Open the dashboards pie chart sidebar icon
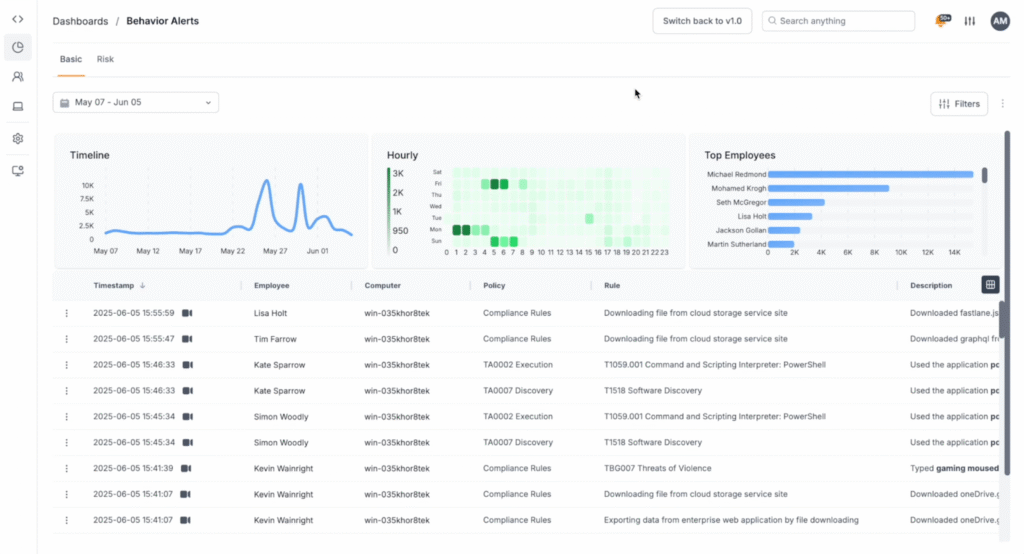Screen dimensions: 1024x554 18,47
